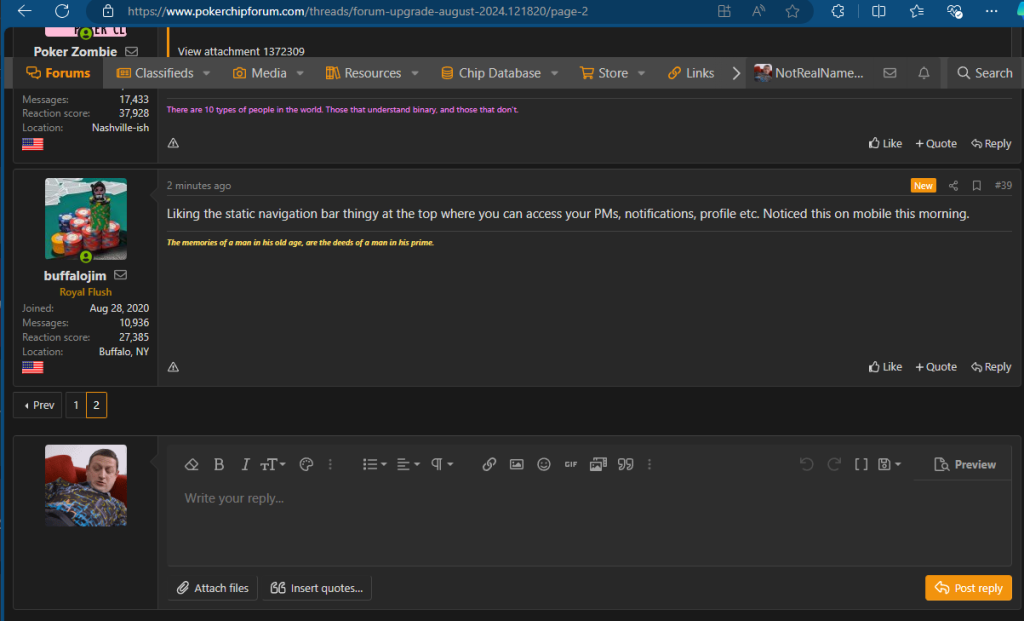The image size is (1024, 621).
Task: Click the eraser remove formatting icon
Action: [x=192, y=464]
